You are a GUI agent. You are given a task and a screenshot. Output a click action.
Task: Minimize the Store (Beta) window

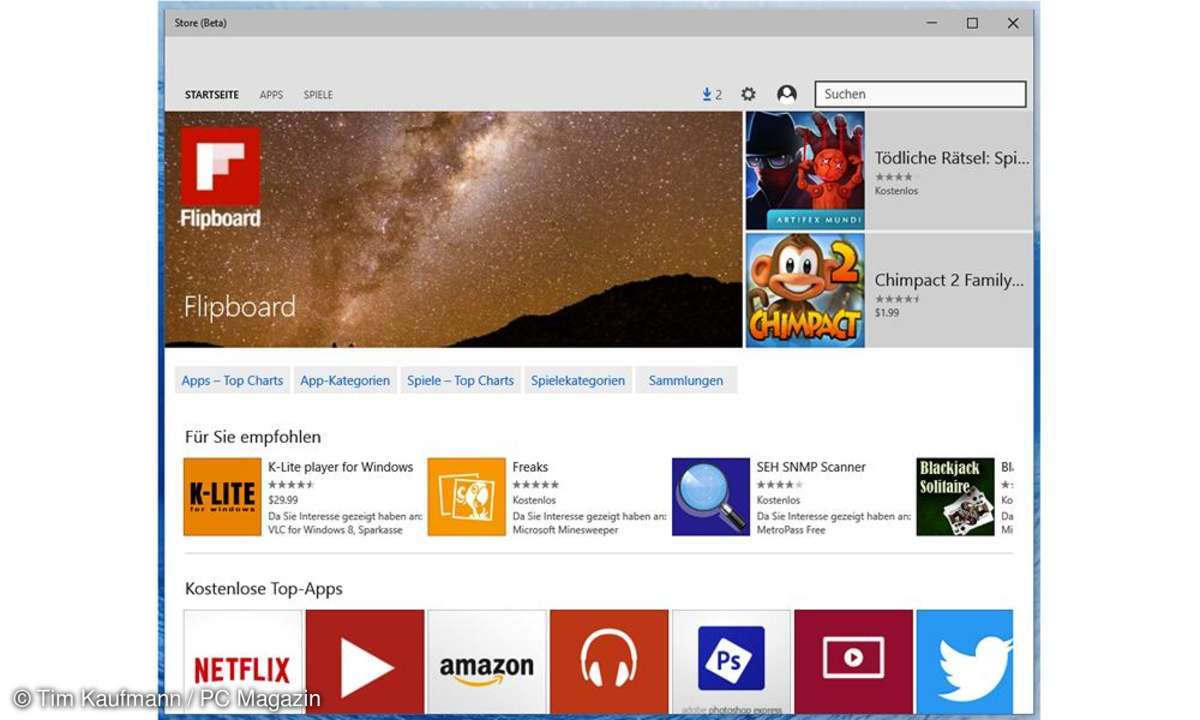932,23
